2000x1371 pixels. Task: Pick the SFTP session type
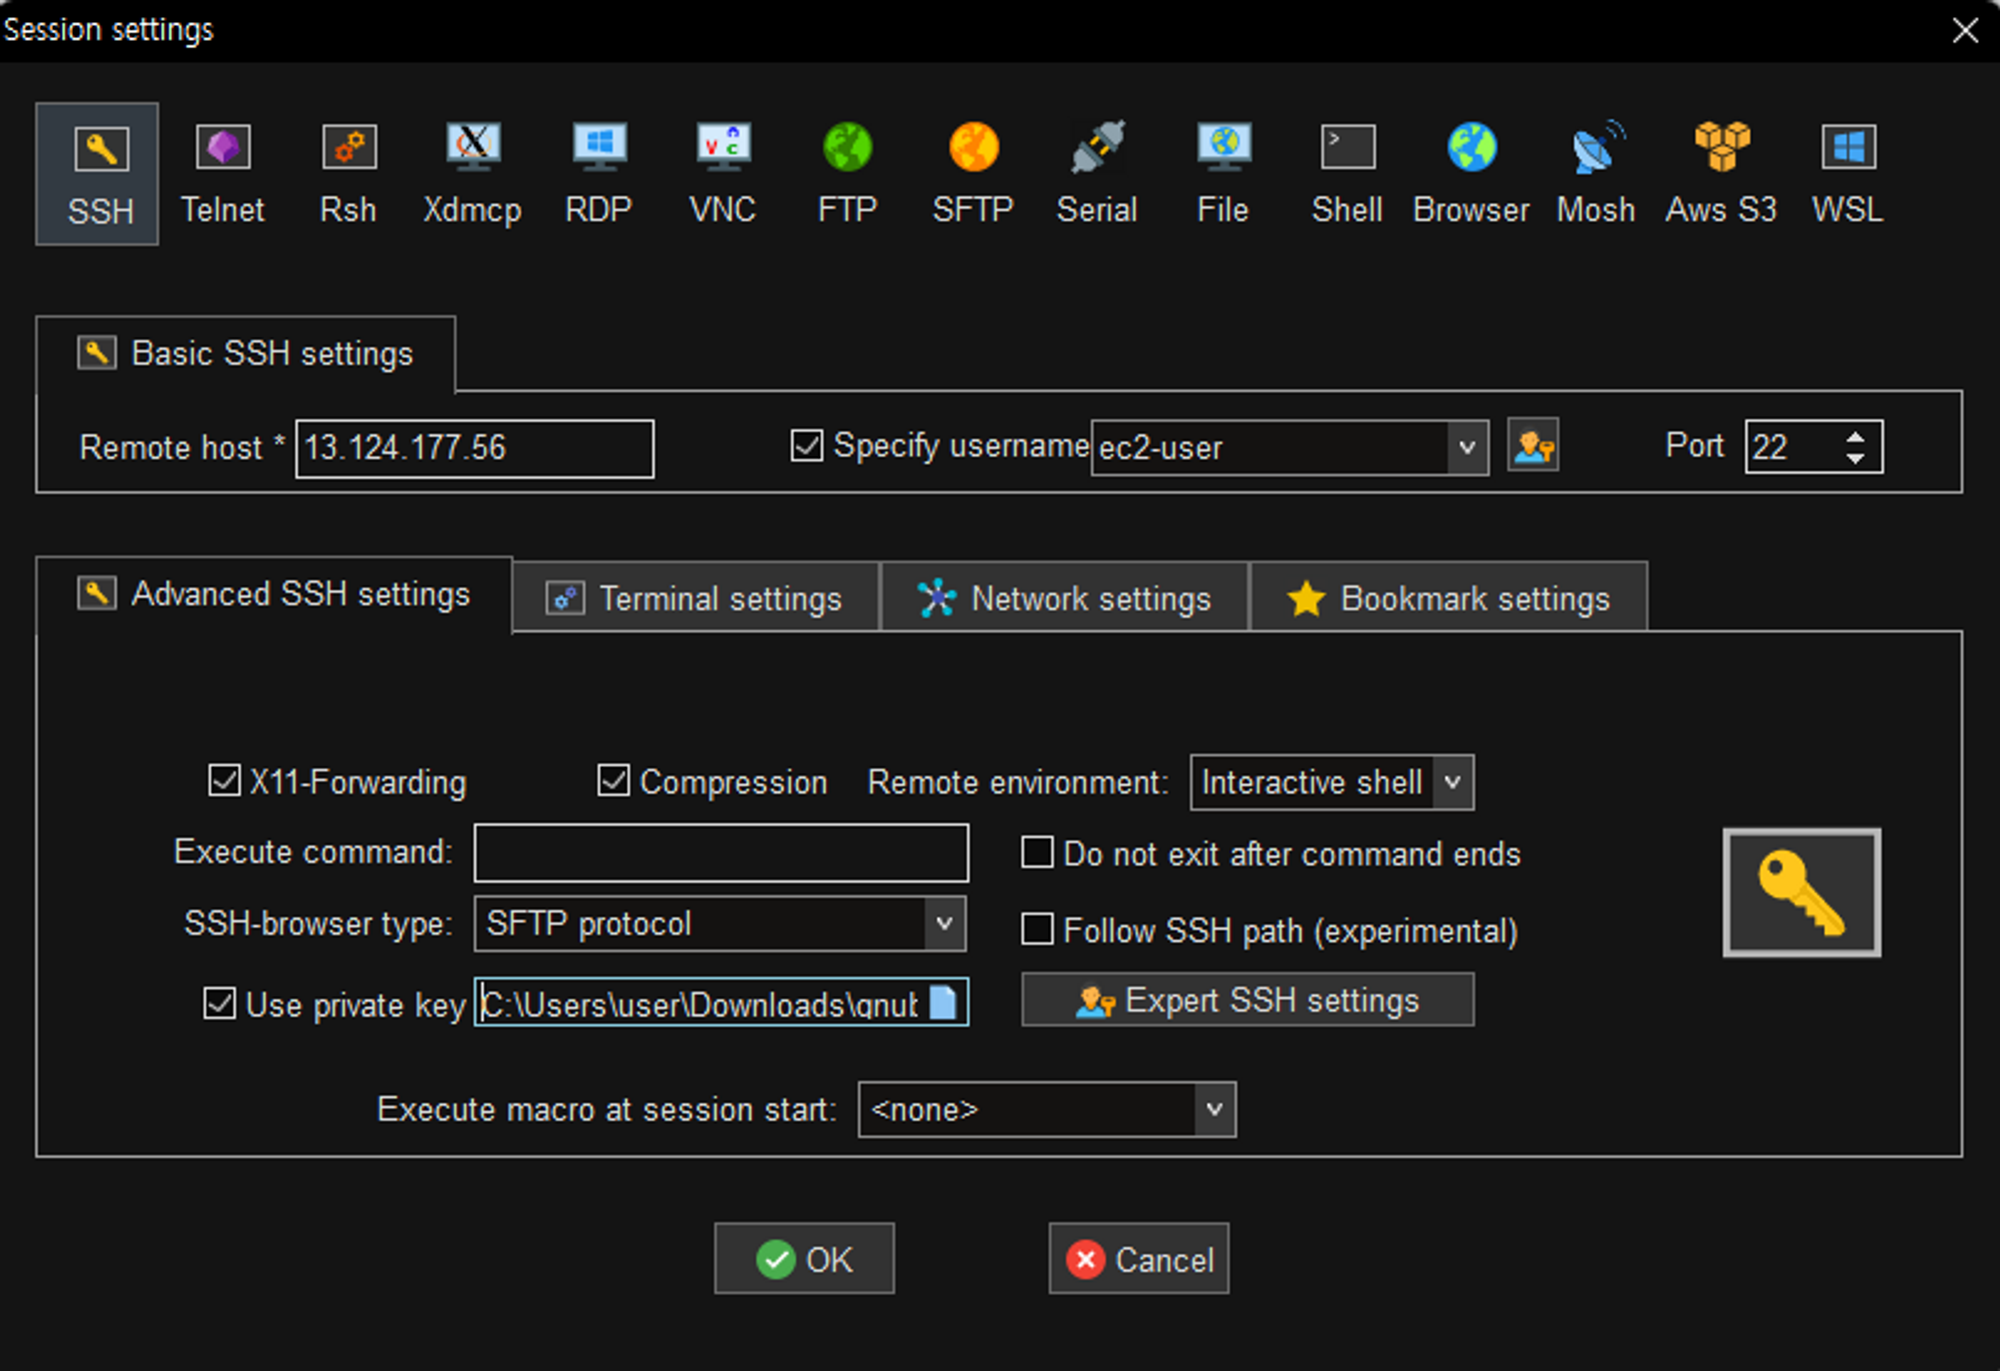972,172
